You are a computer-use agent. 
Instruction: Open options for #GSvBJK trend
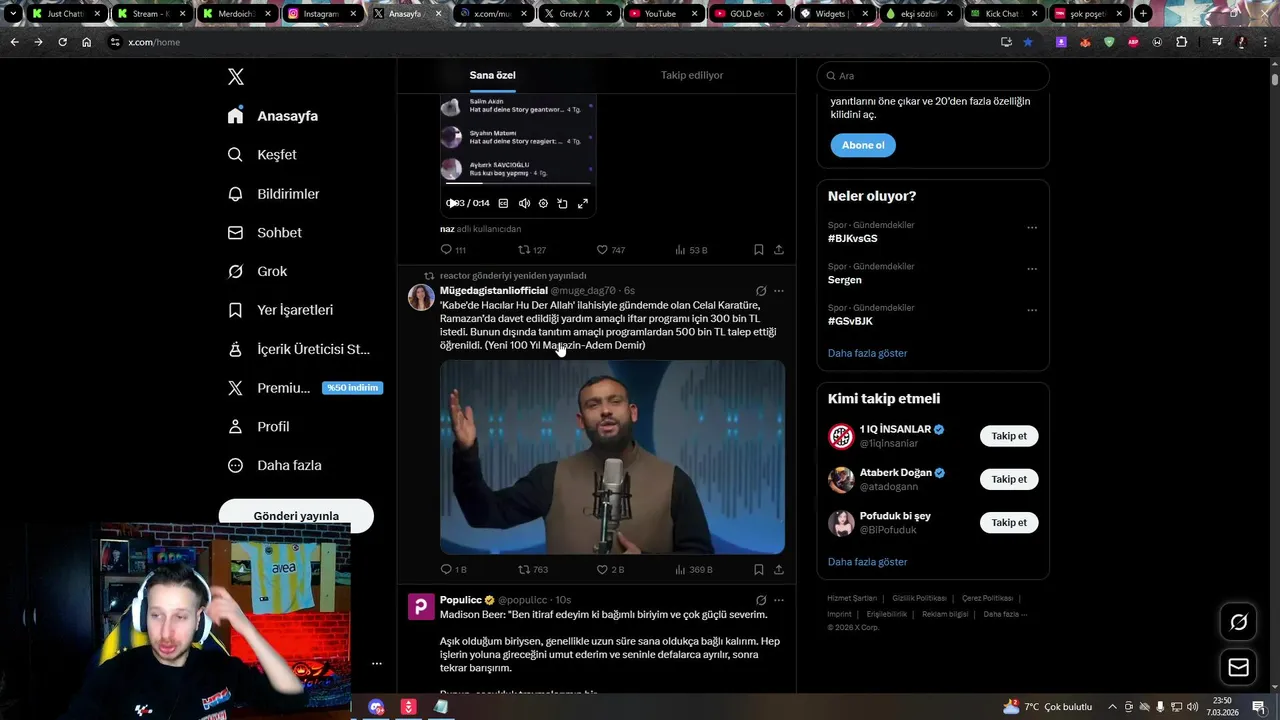pos(1032,310)
